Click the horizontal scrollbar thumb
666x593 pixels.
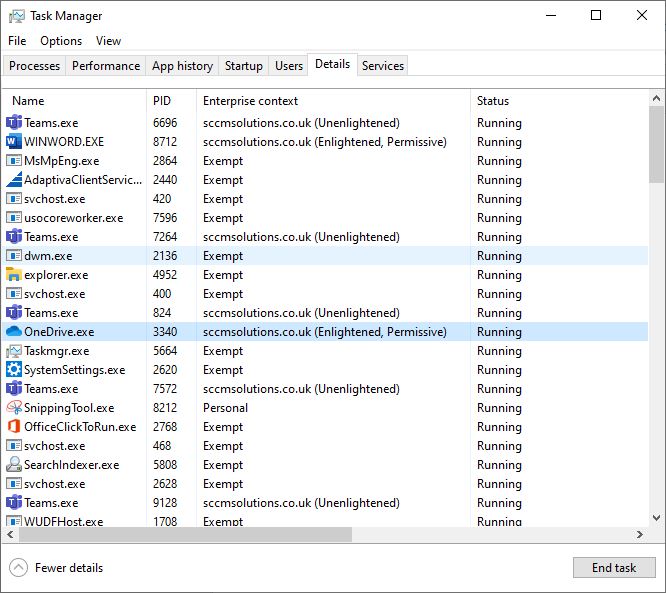coord(180,535)
